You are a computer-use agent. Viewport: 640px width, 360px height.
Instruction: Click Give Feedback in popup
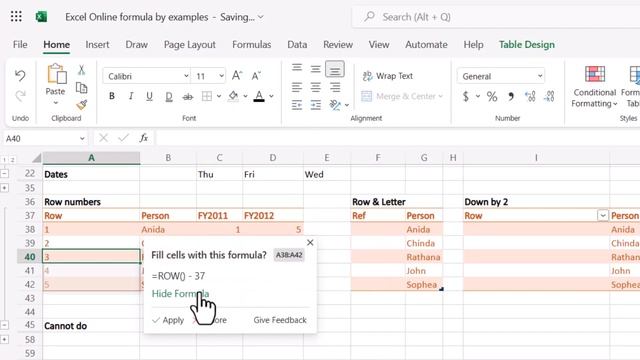[x=280, y=320]
